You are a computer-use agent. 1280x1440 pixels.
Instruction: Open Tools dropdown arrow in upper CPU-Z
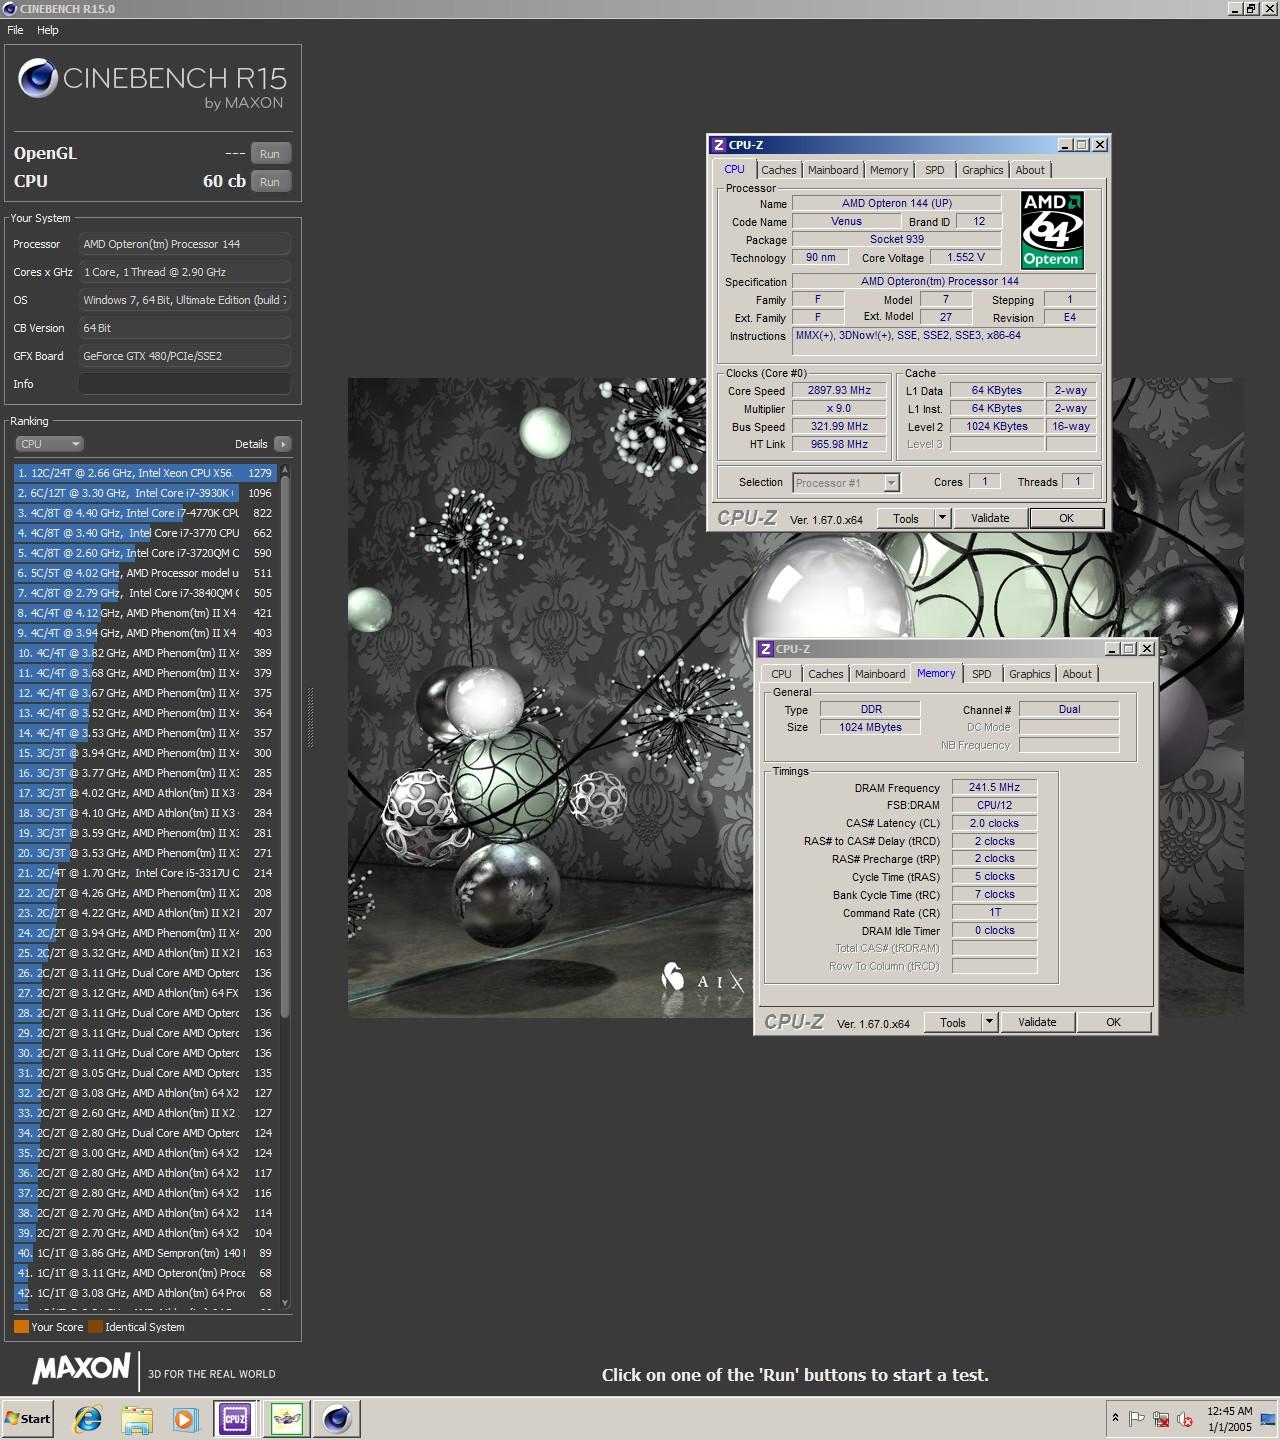(x=942, y=518)
